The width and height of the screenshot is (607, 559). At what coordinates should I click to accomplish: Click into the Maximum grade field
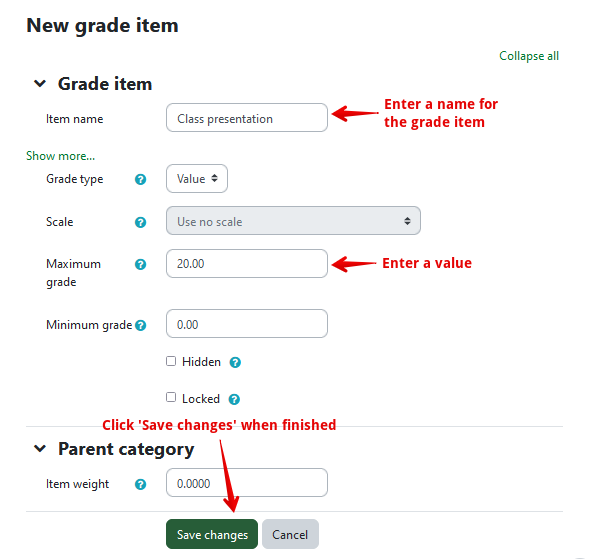coord(246,264)
